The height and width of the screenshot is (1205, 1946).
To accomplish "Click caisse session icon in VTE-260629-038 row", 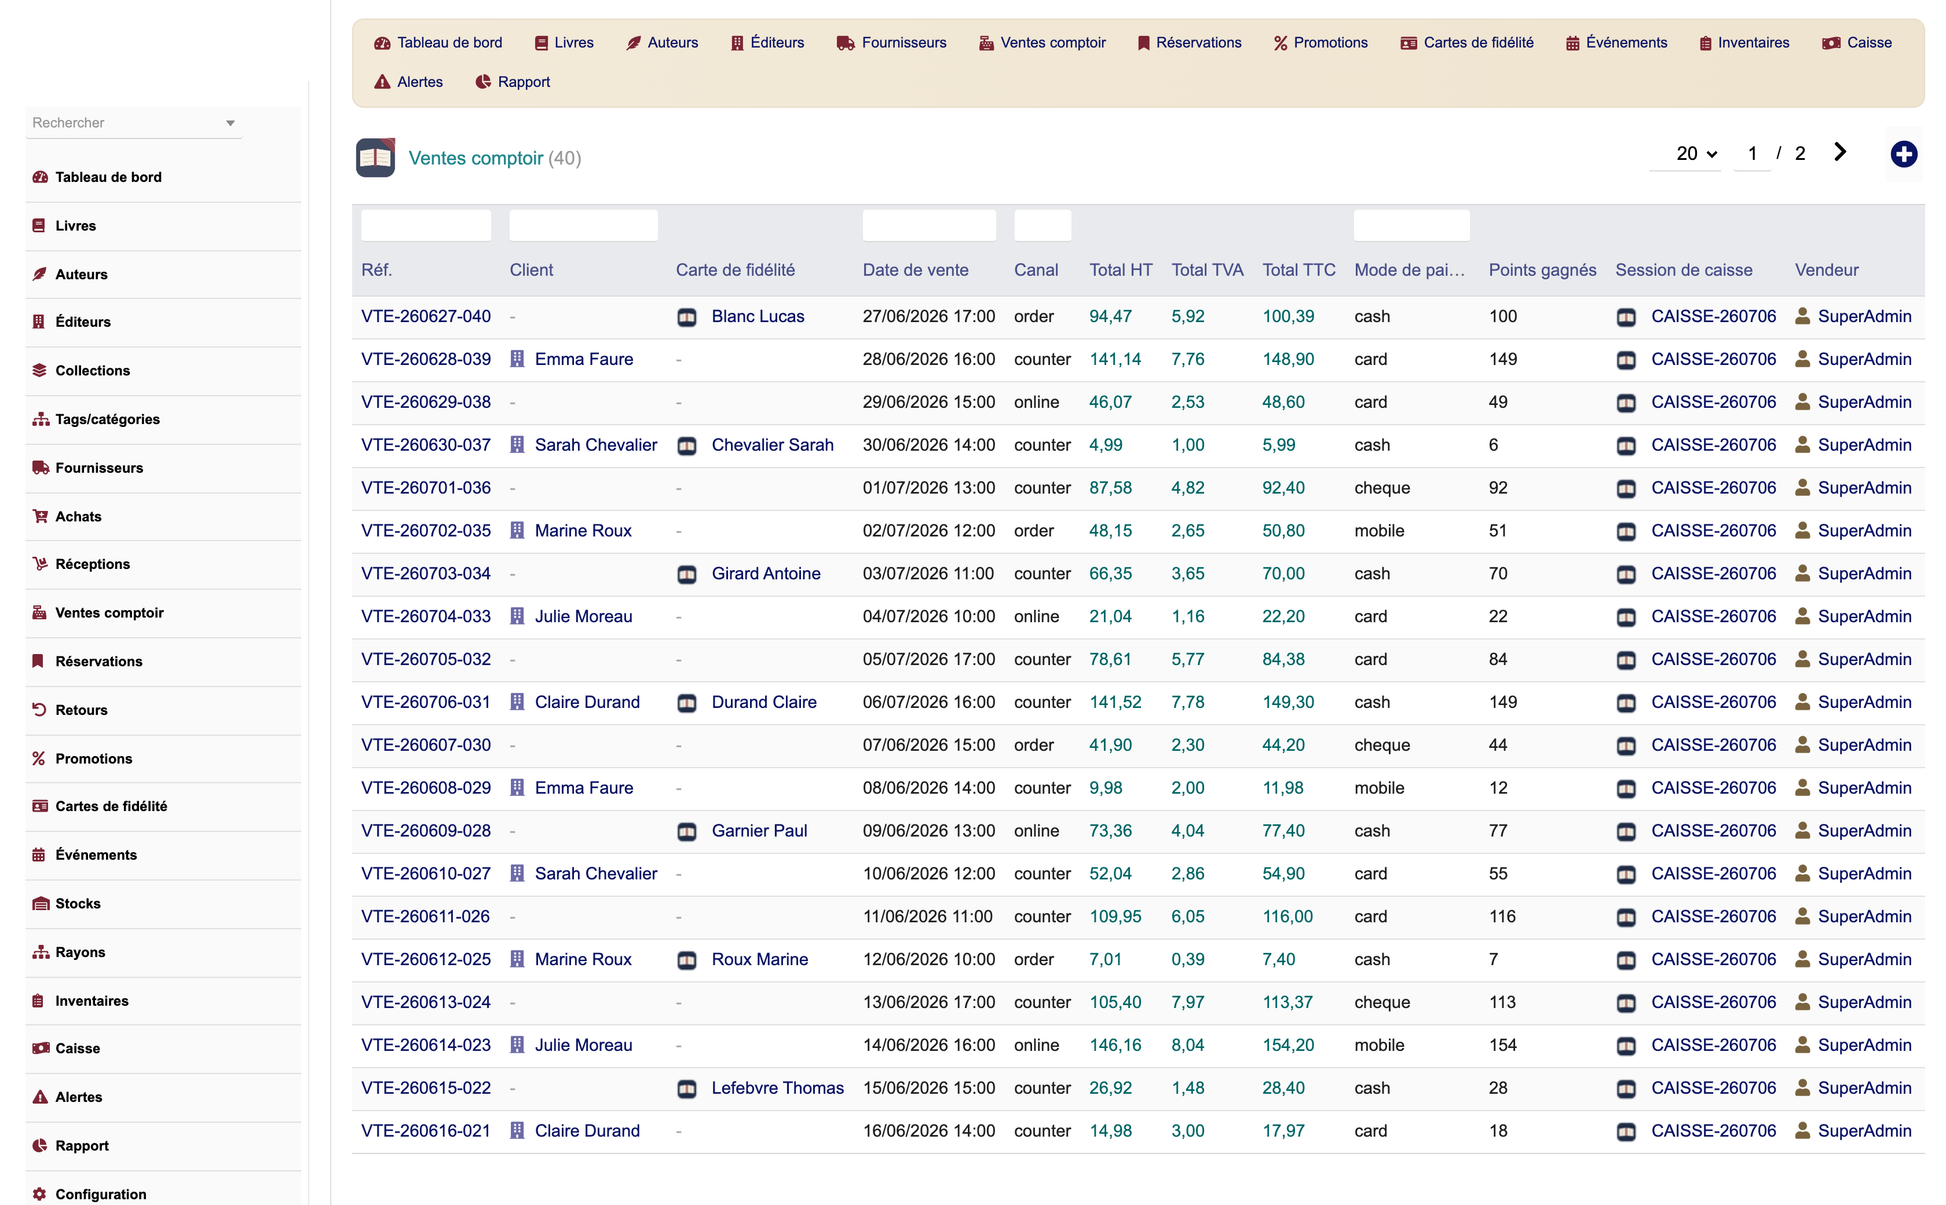I will (x=1626, y=403).
